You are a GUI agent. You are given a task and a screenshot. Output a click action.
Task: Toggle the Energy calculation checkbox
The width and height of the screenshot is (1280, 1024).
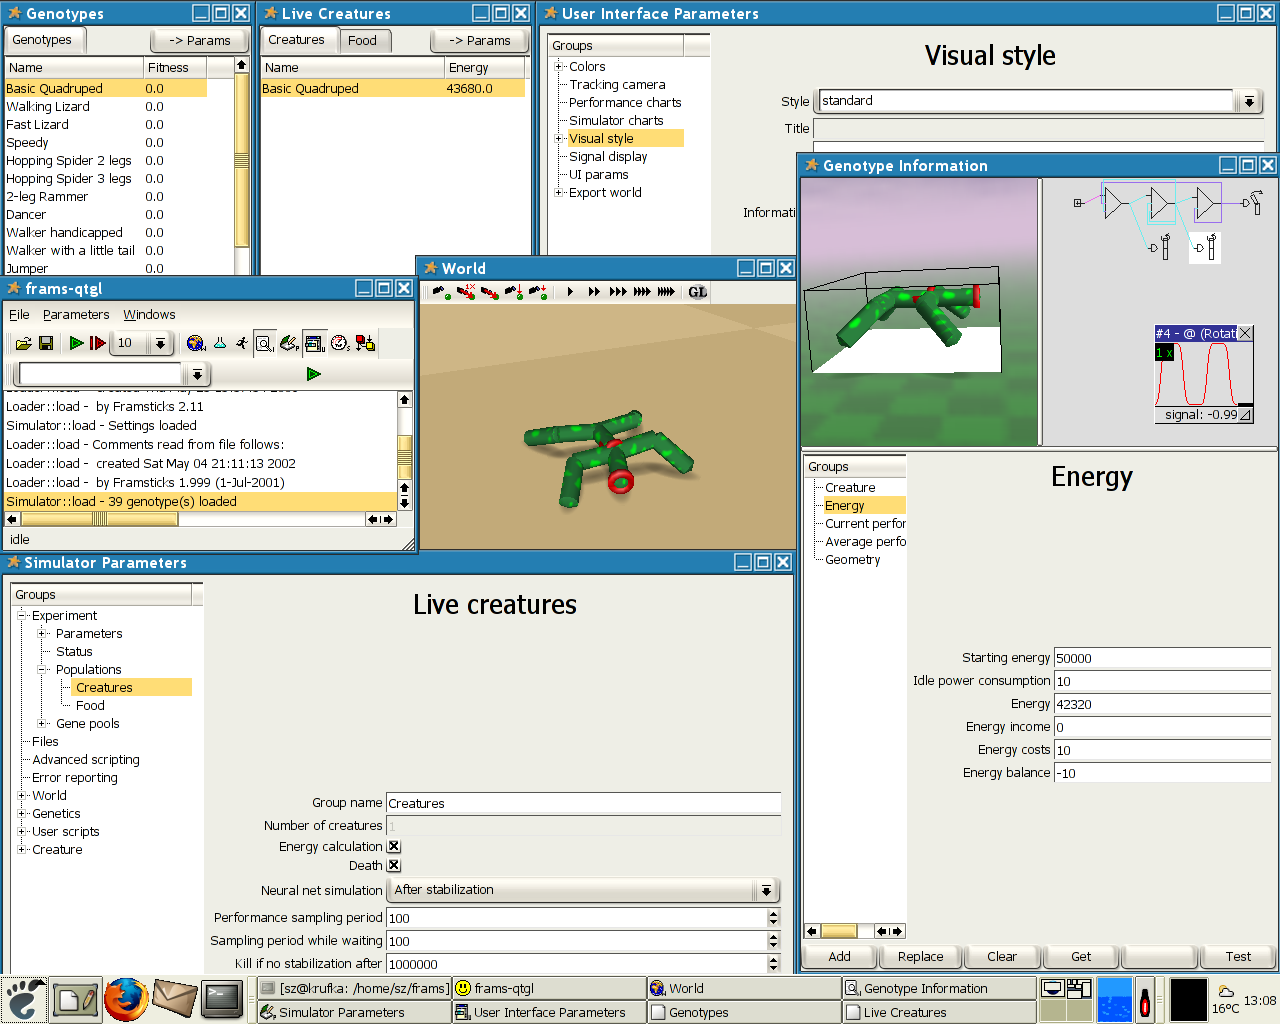coord(394,846)
